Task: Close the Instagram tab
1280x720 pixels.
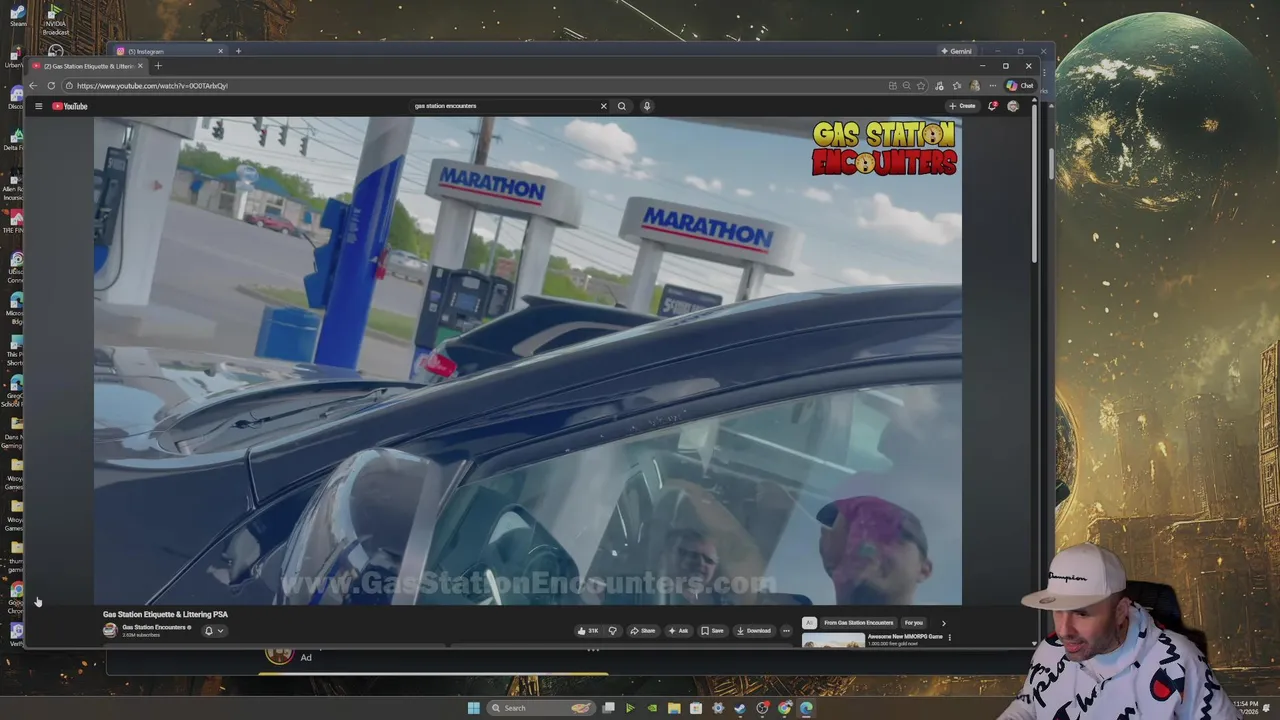Action: point(220,51)
